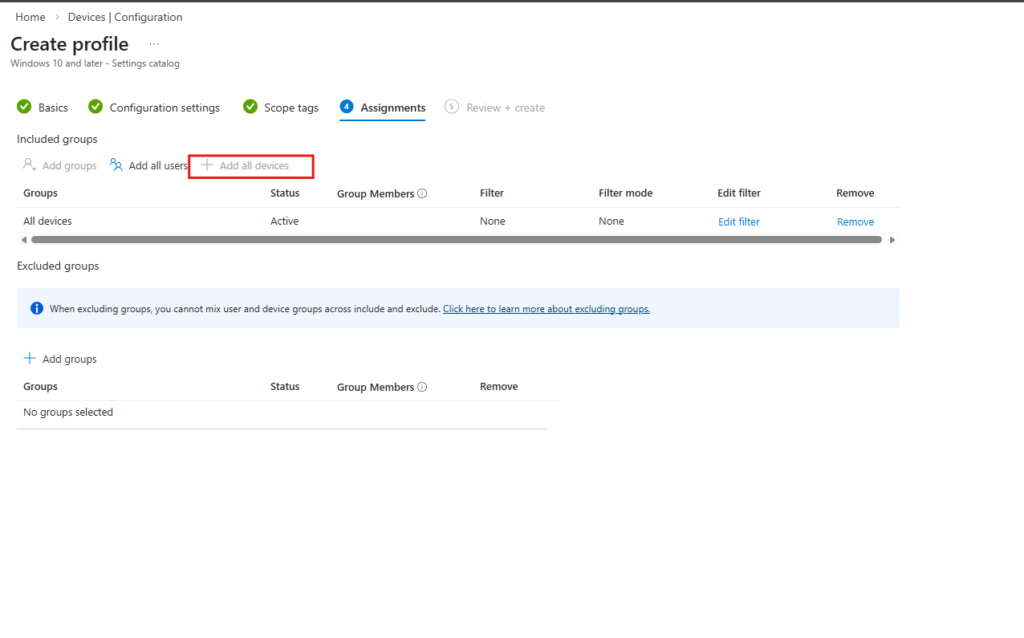Viewport: 1024px width, 638px height.
Task: Click the Basics step green checkmark icon
Action: click(x=24, y=107)
